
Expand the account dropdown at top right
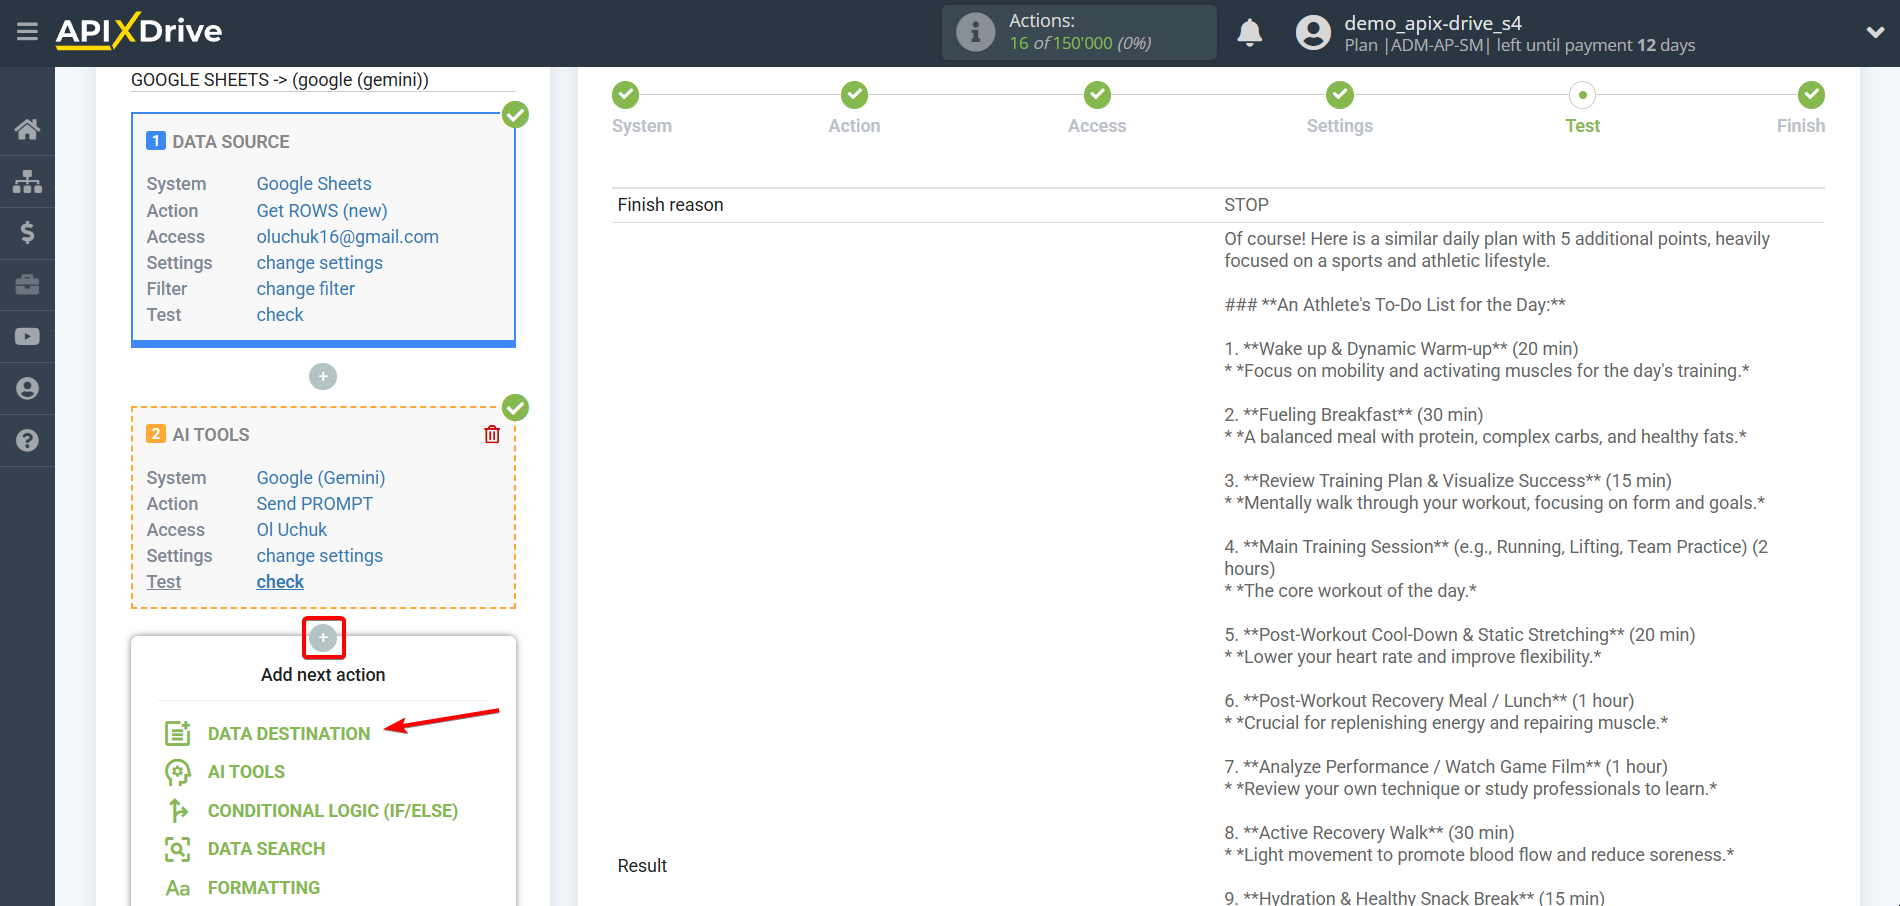click(x=1875, y=32)
